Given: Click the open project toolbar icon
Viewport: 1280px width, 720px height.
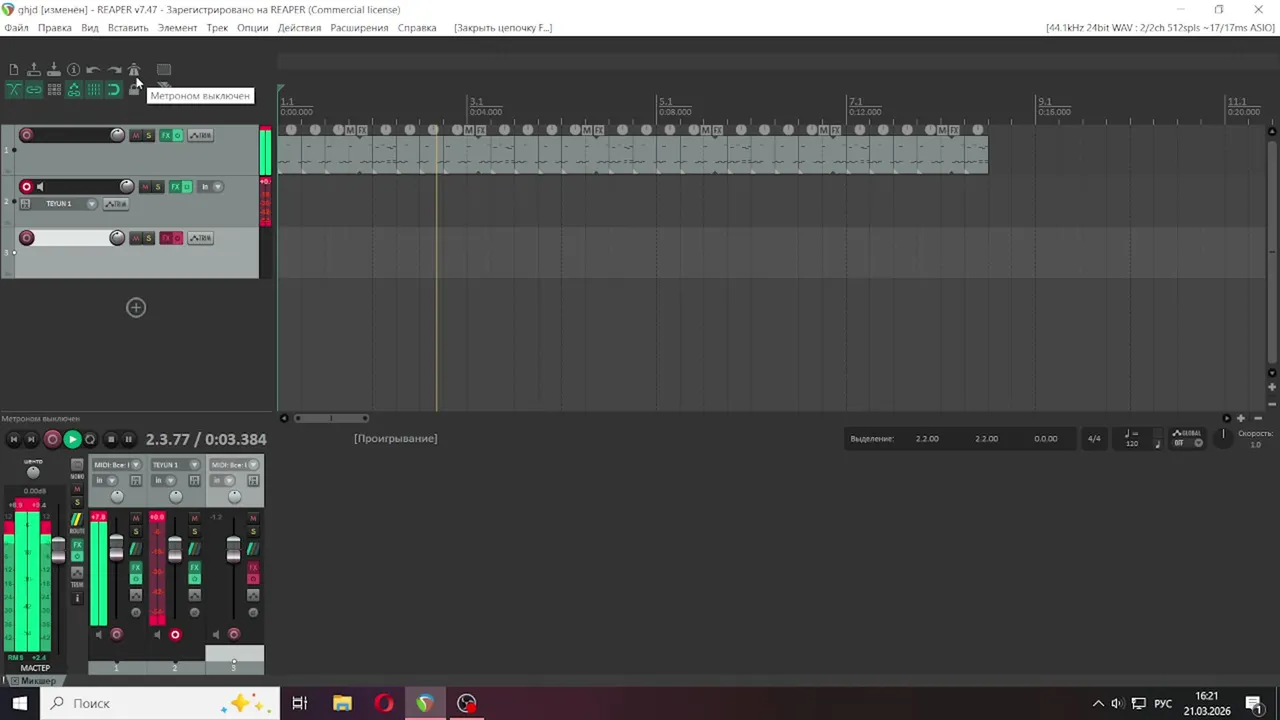Looking at the screenshot, I should coord(34,70).
